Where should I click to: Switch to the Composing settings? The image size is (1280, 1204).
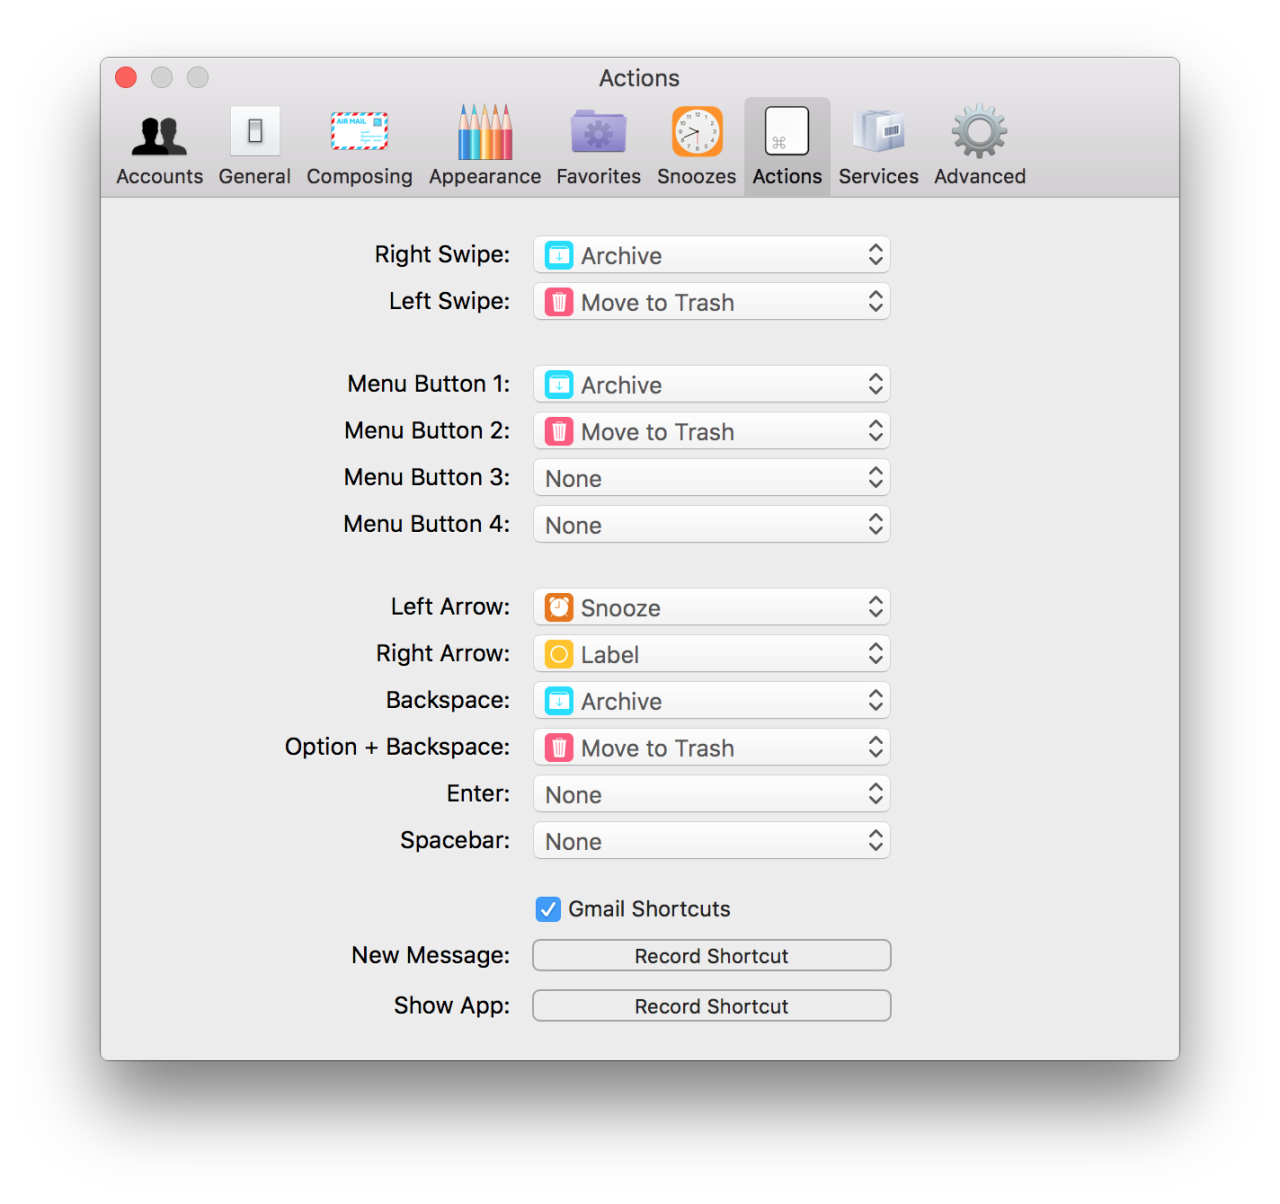point(359,145)
